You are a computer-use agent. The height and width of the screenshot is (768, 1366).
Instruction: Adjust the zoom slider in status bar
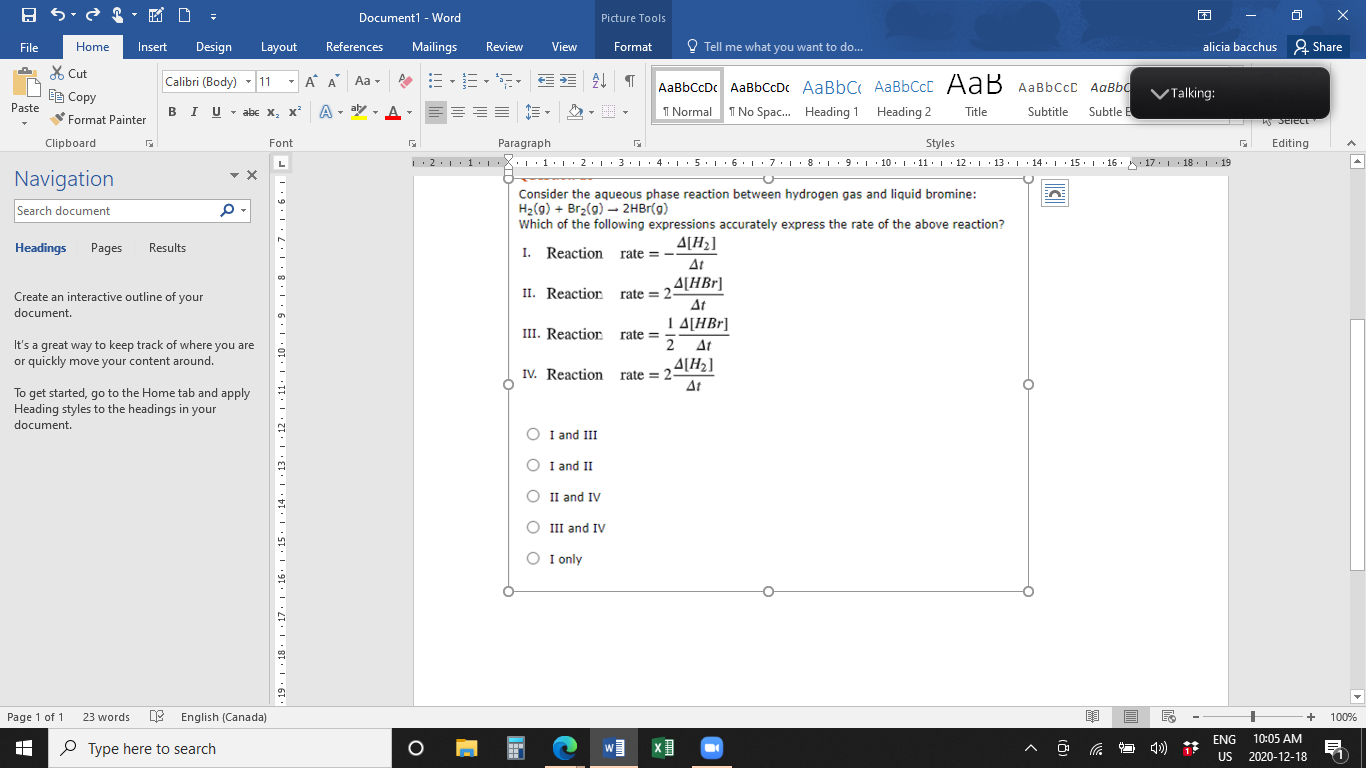coord(1251,716)
